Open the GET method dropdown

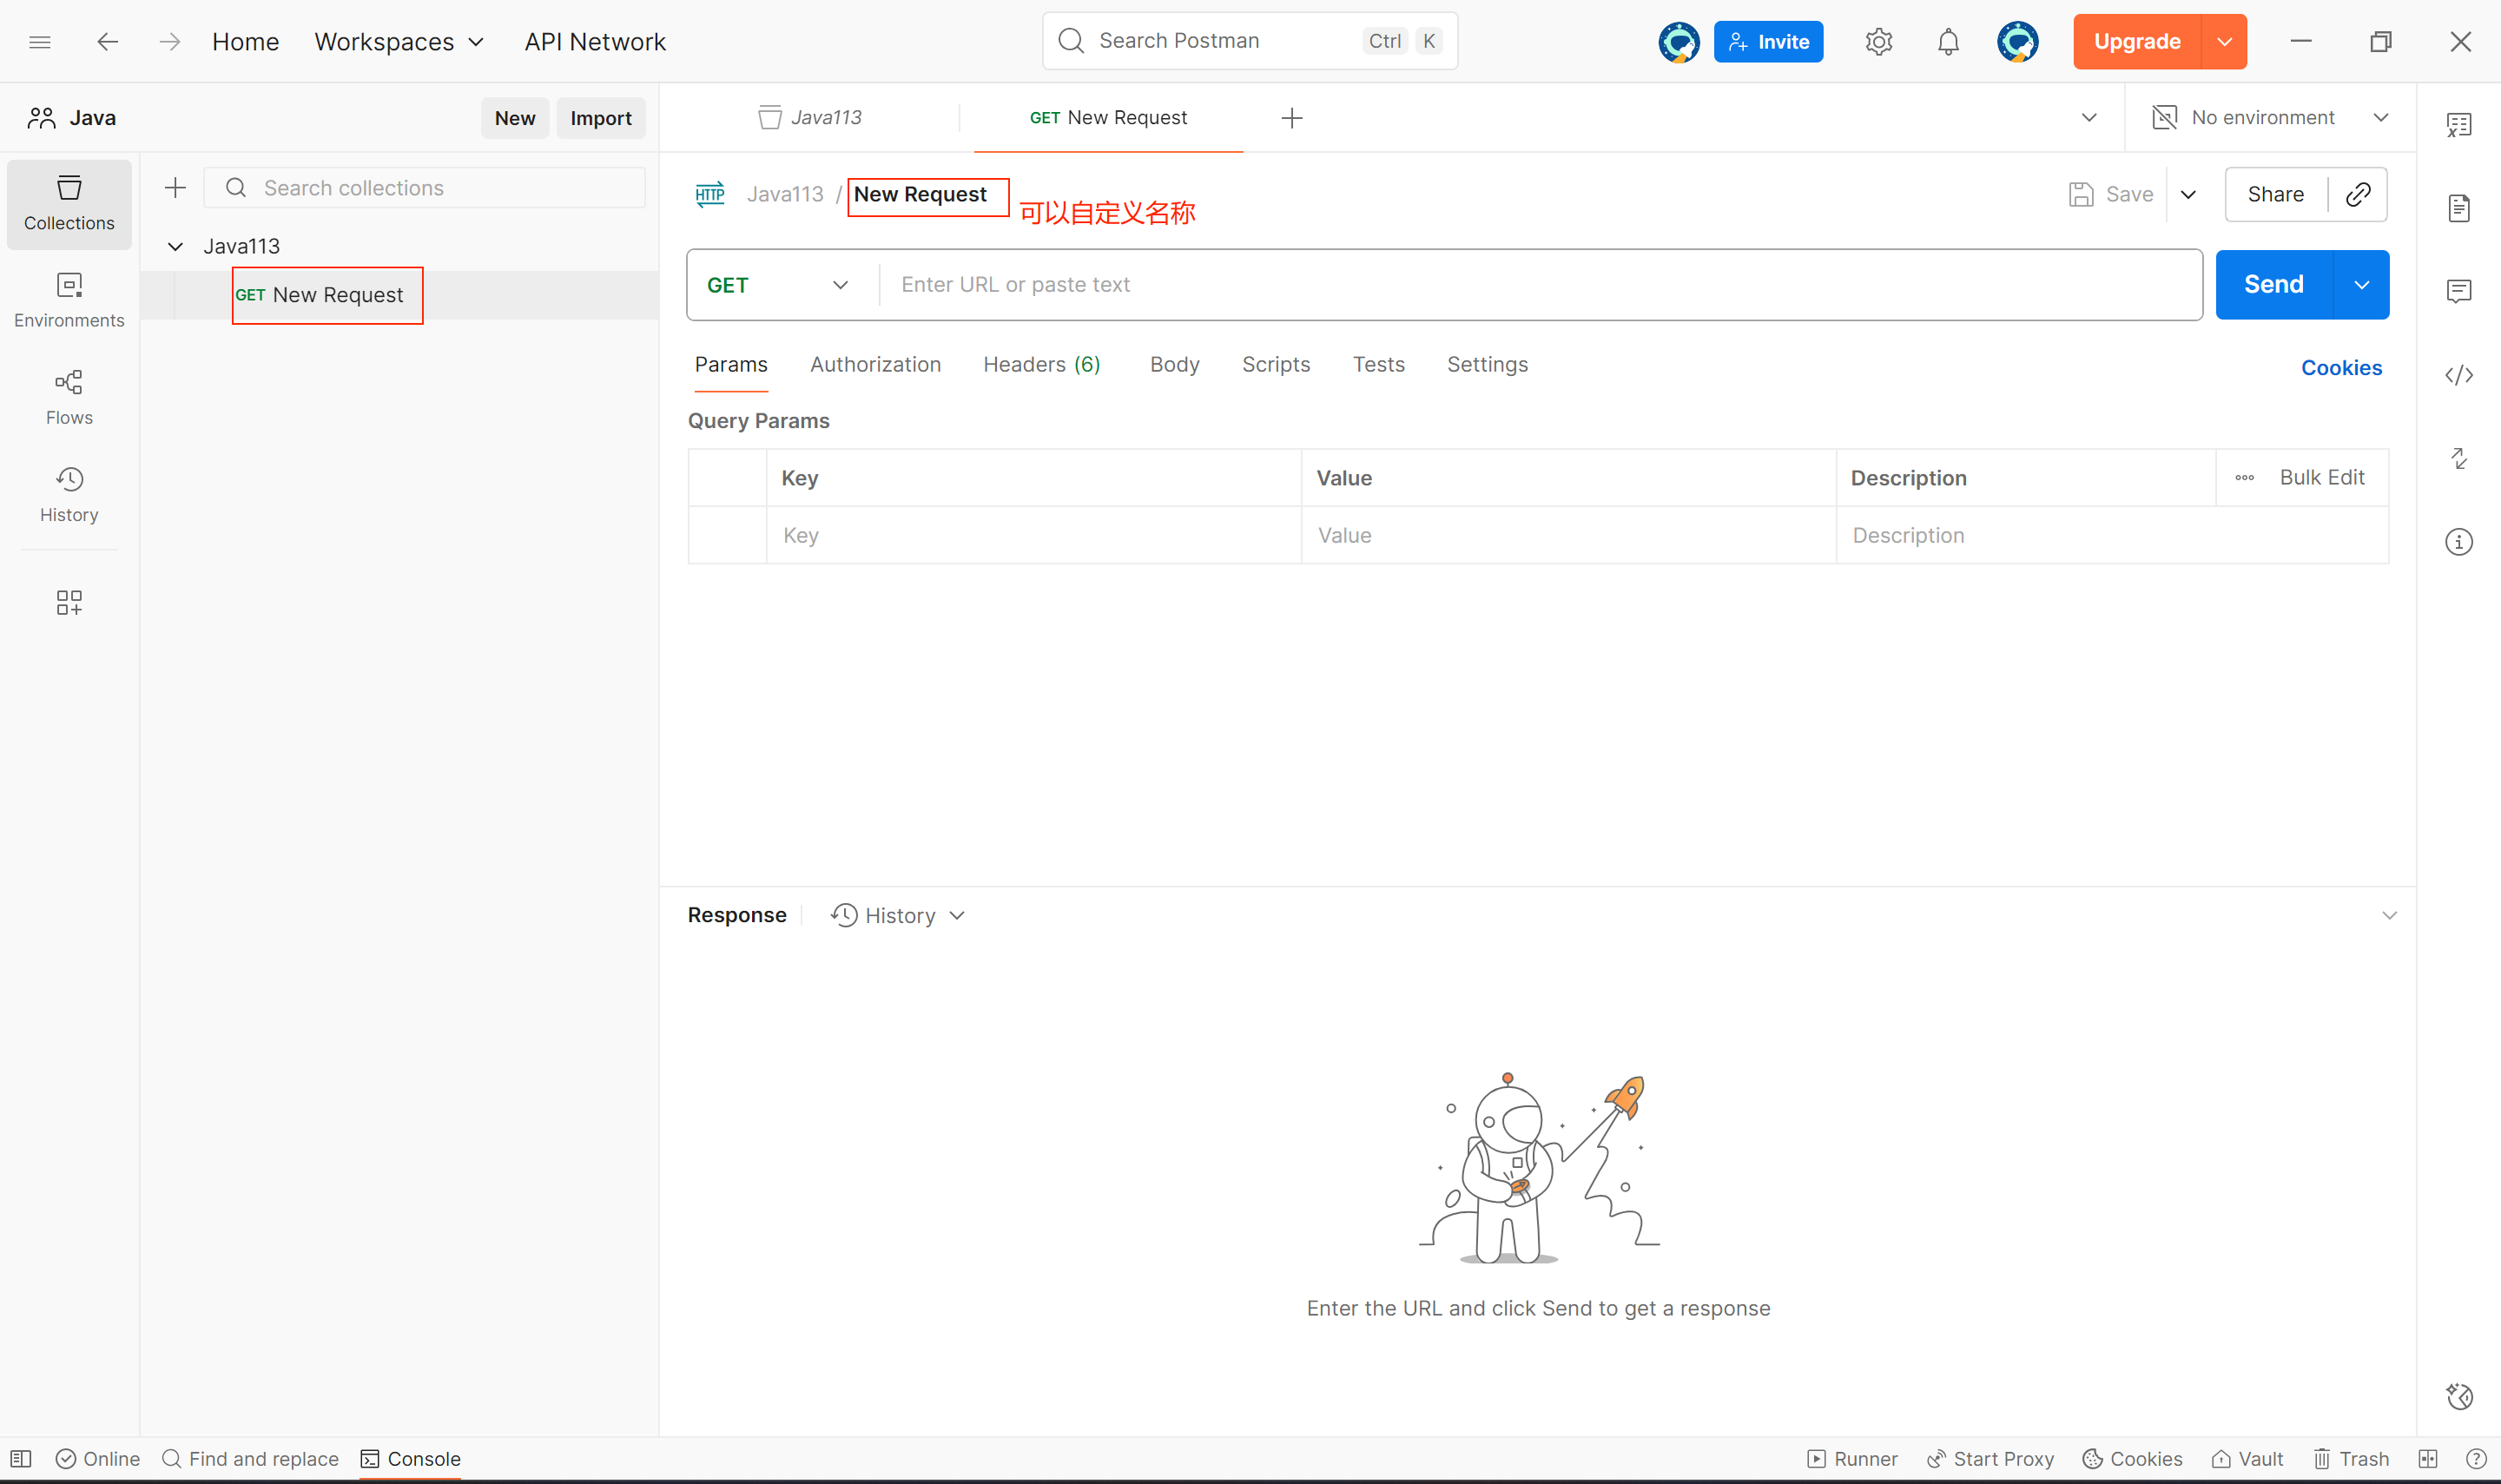click(778, 285)
